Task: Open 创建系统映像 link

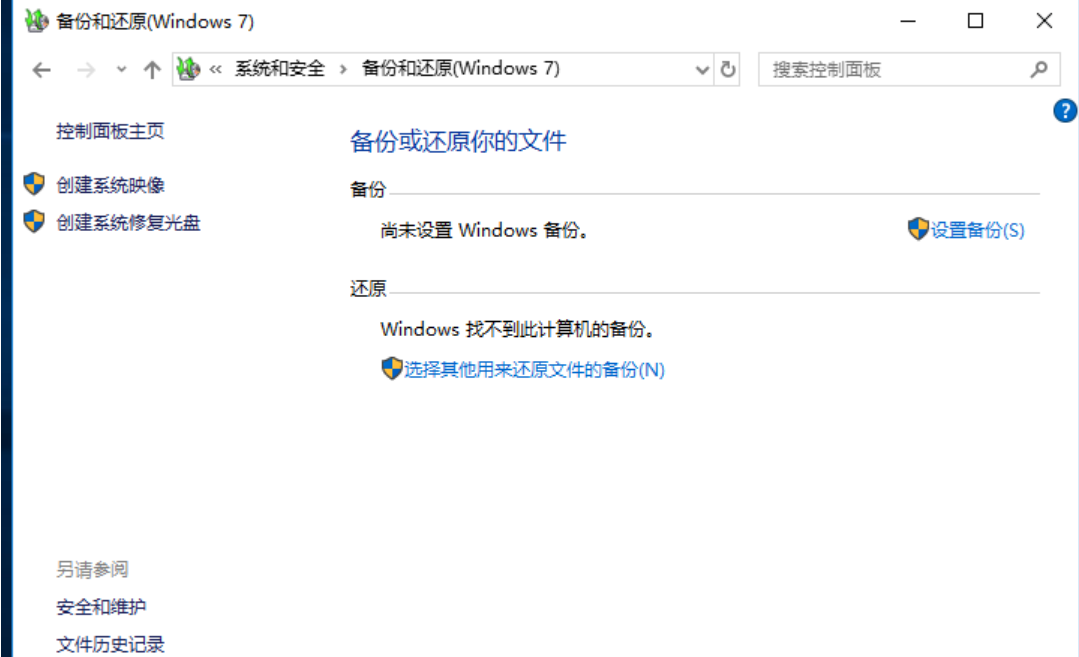Action: pos(110,185)
